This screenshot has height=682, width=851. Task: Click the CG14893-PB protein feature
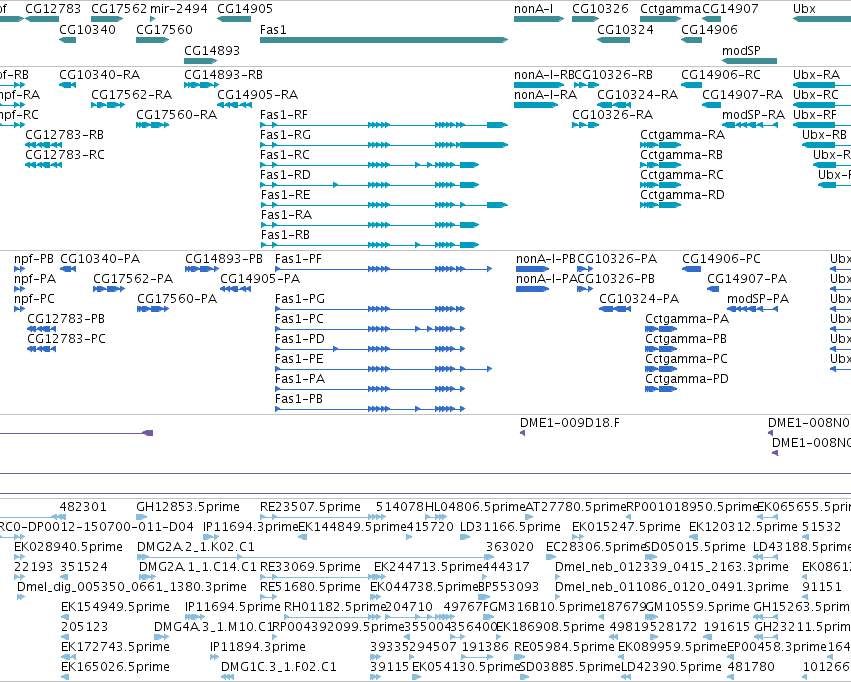202,269
